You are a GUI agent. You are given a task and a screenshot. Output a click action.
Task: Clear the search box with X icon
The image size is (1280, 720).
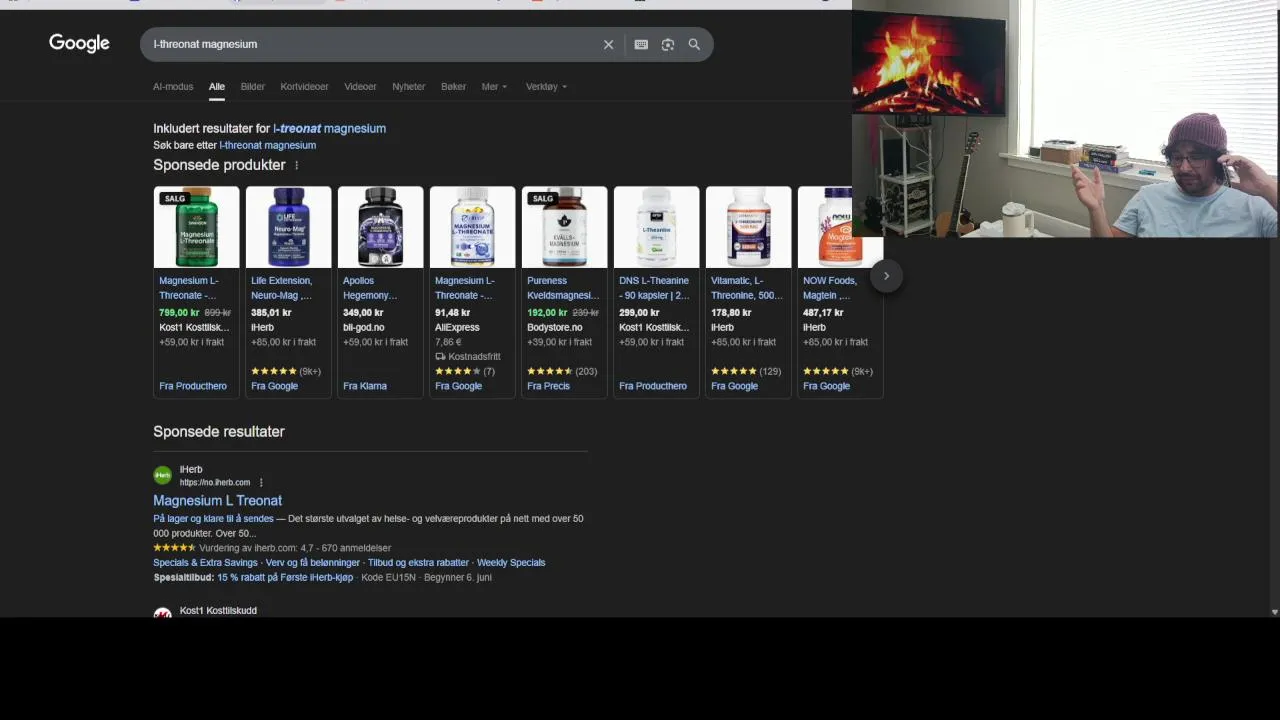click(608, 44)
